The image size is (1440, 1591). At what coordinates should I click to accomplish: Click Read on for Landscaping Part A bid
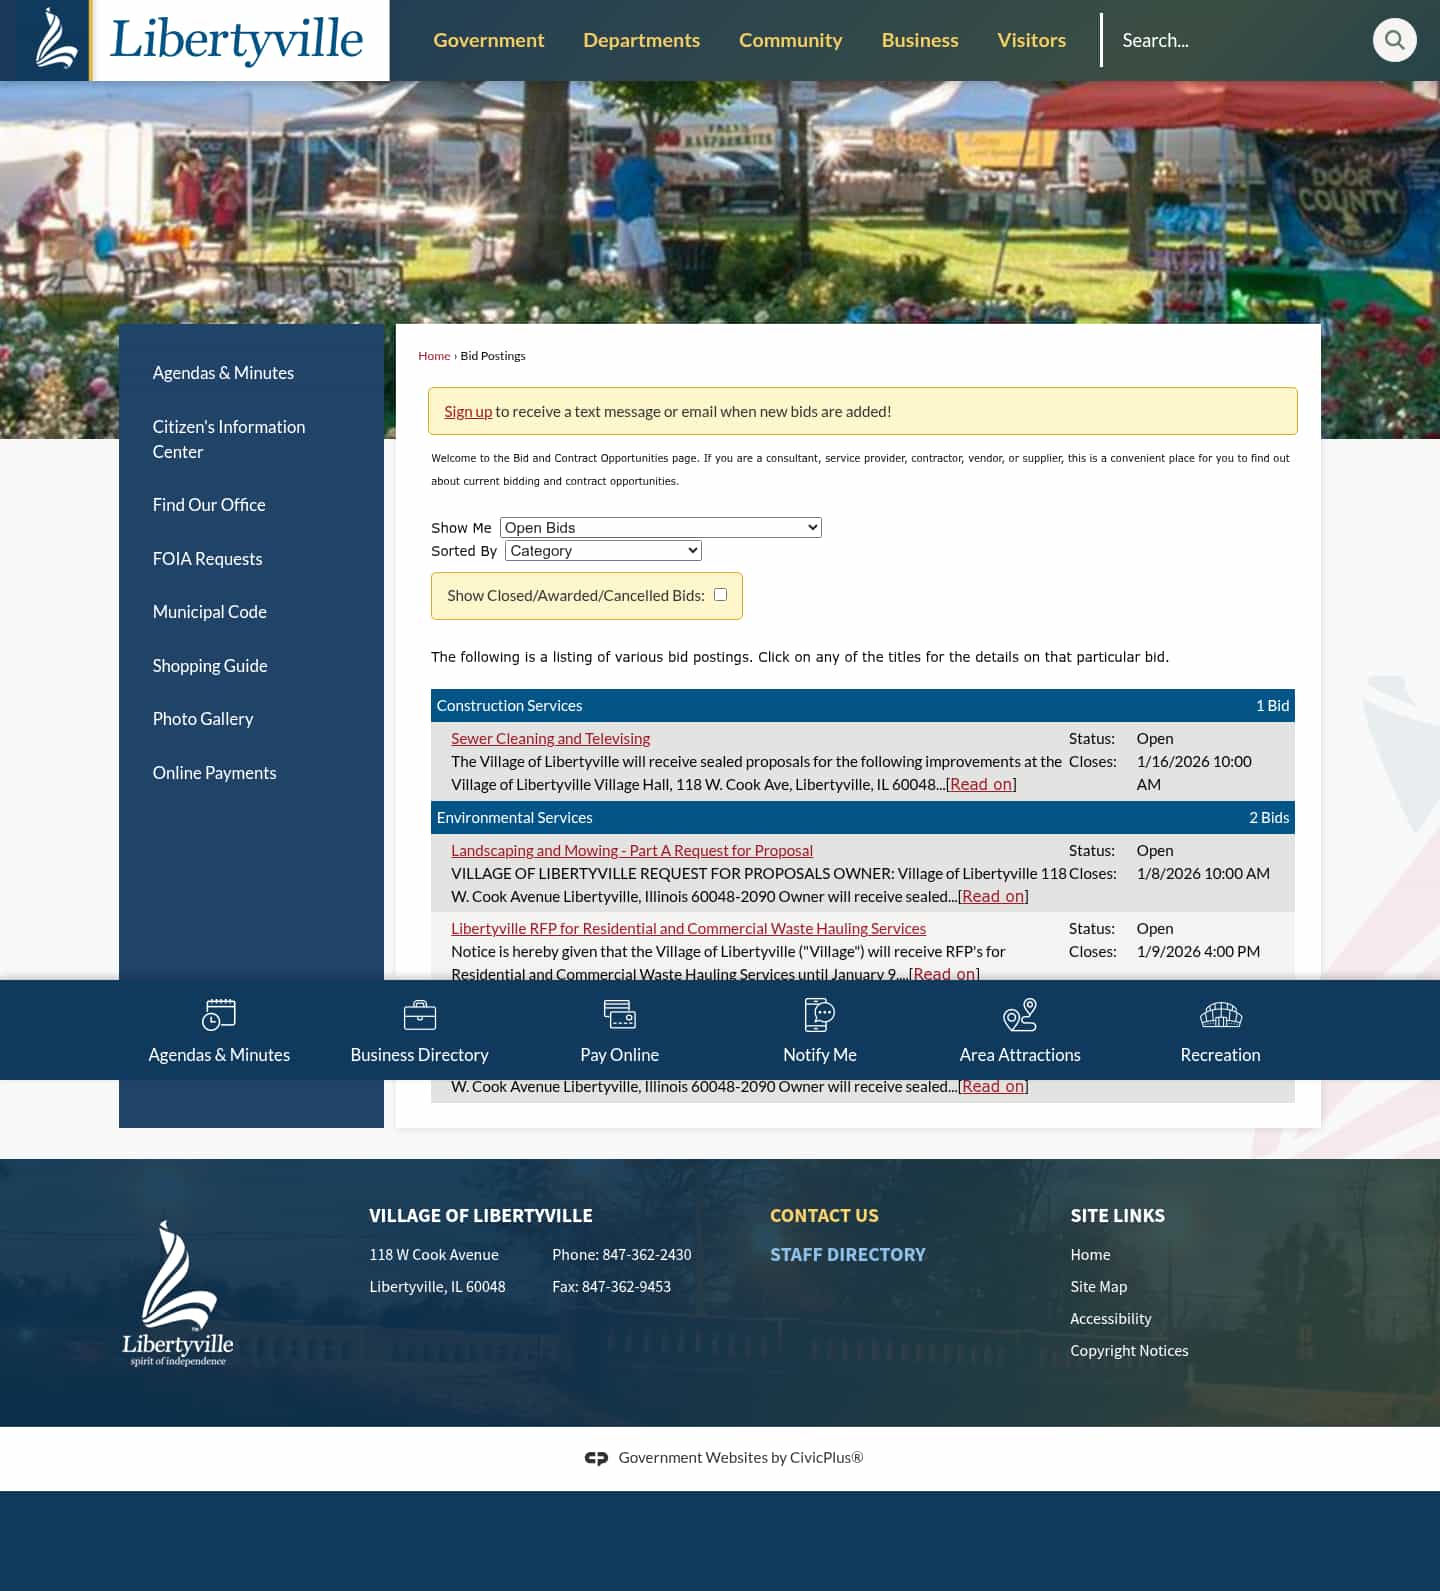tap(993, 896)
